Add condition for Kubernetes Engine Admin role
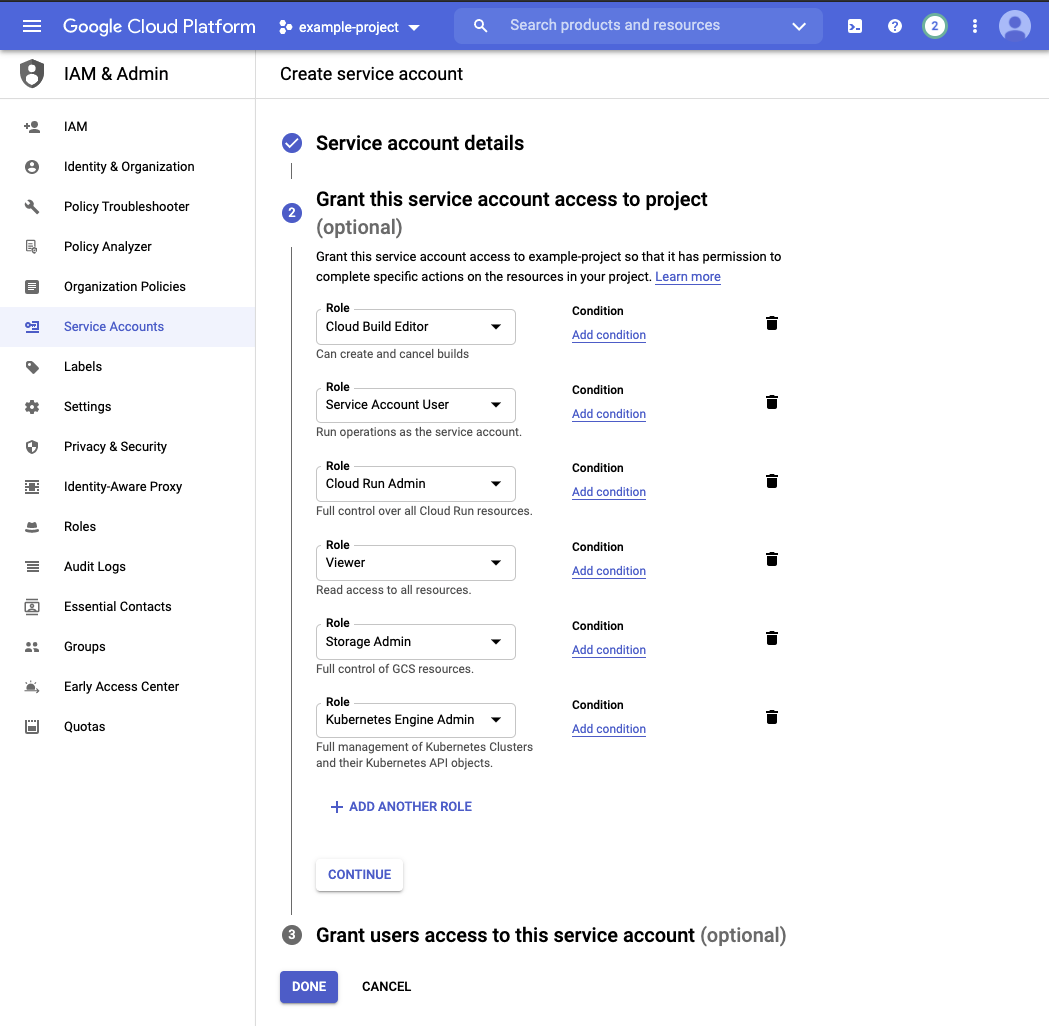 click(x=609, y=728)
